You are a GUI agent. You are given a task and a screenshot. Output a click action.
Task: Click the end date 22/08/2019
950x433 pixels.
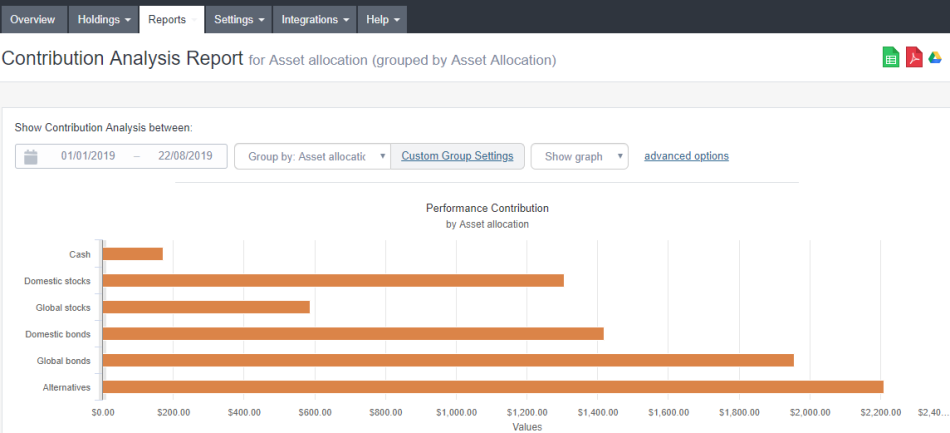[185, 156]
